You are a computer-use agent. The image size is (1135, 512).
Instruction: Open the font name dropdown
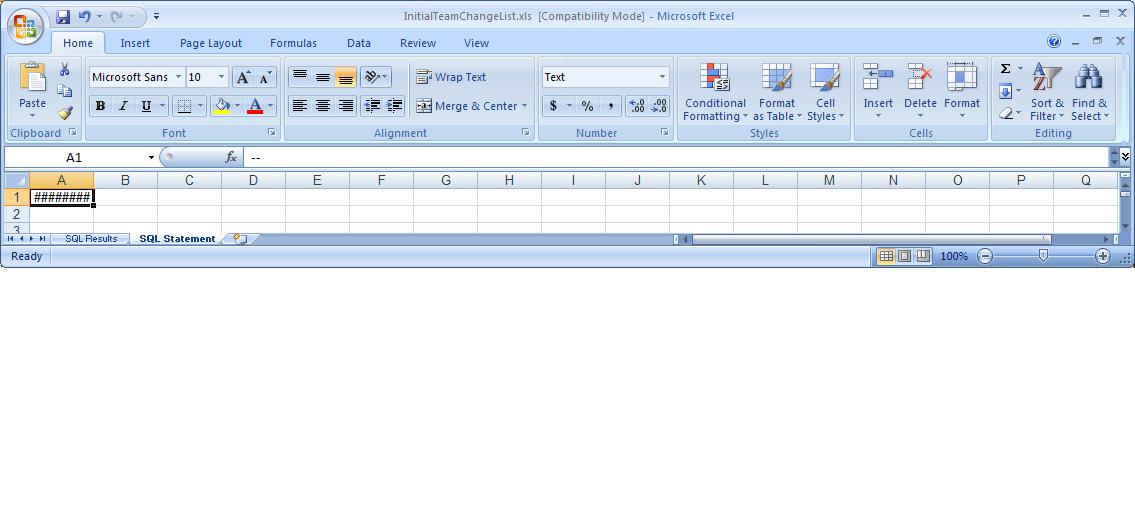178,77
